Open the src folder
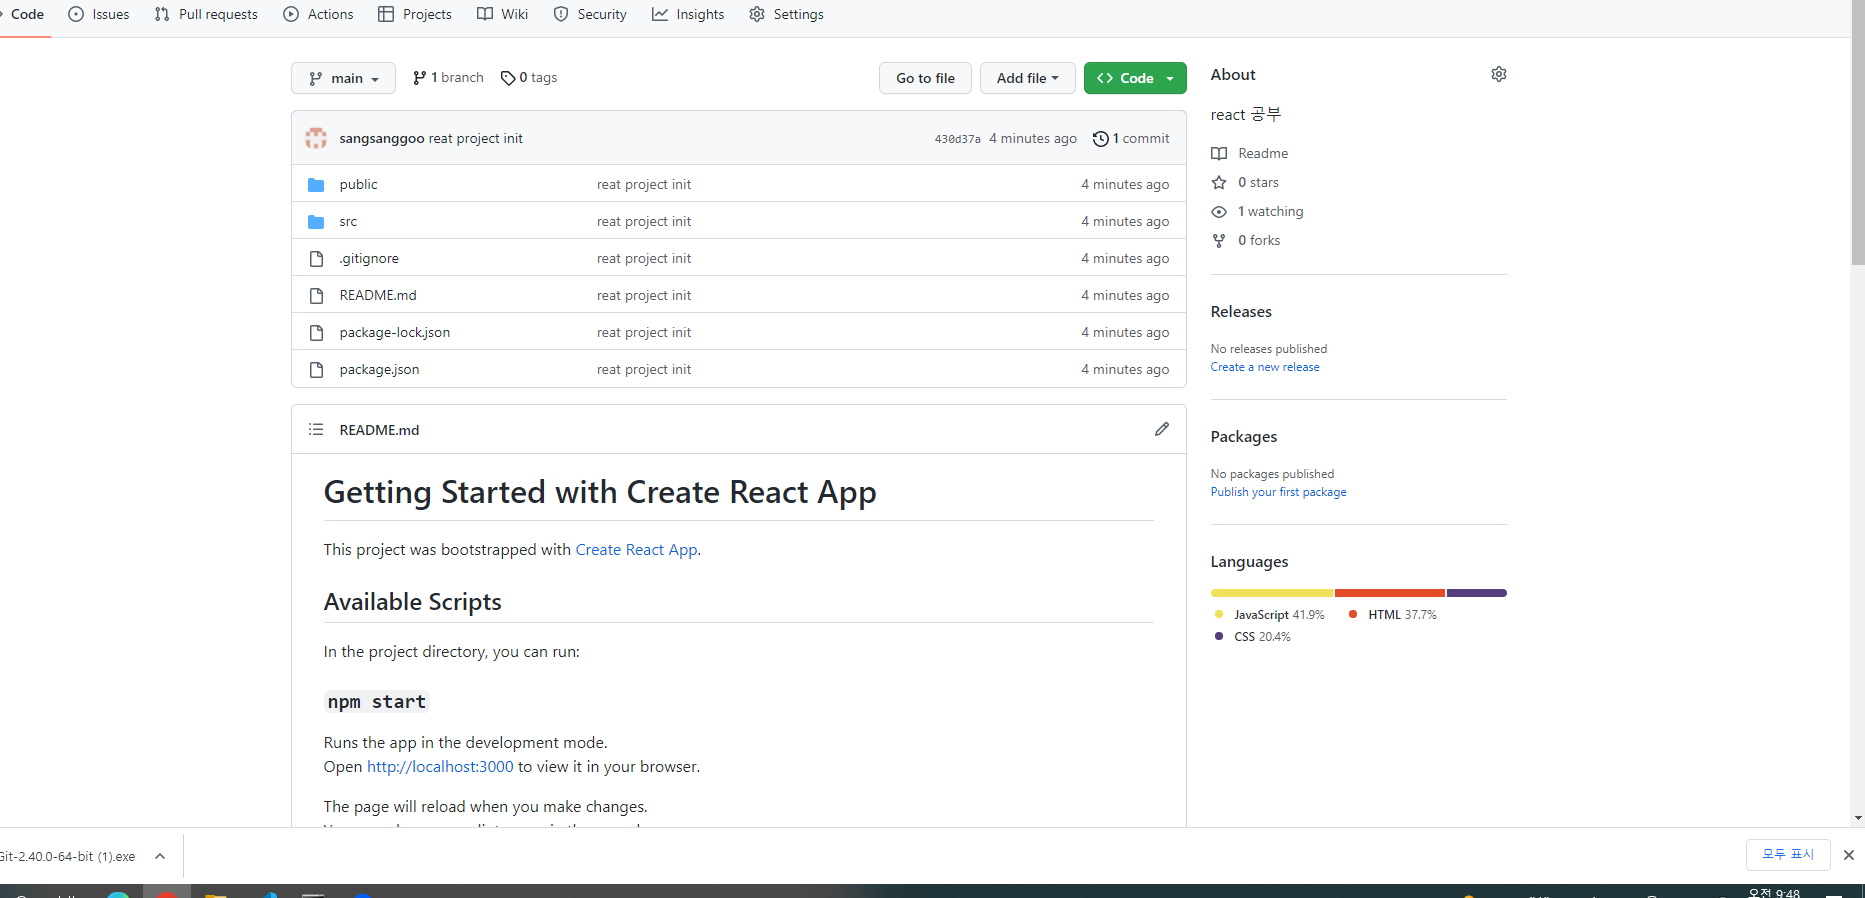Image resolution: width=1865 pixels, height=898 pixels. pyautogui.click(x=348, y=221)
